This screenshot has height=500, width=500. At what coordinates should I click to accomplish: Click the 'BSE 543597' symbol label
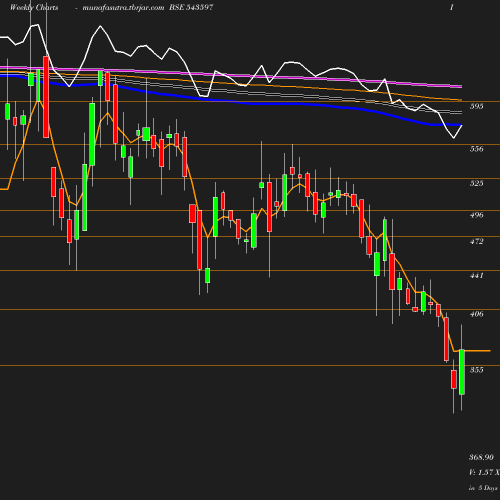click(191, 7)
